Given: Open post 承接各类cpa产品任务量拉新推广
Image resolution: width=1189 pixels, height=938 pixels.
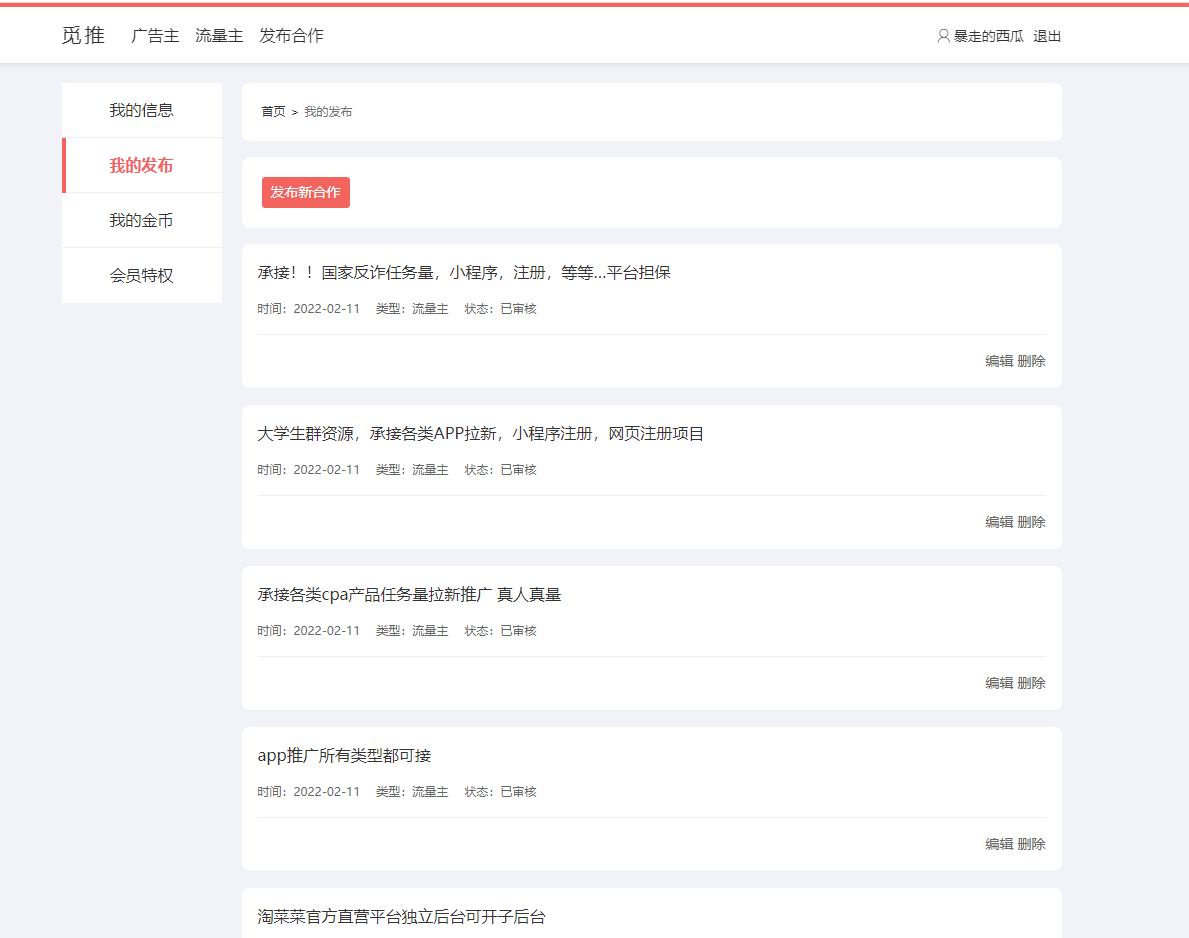Looking at the screenshot, I should click(409, 594).
